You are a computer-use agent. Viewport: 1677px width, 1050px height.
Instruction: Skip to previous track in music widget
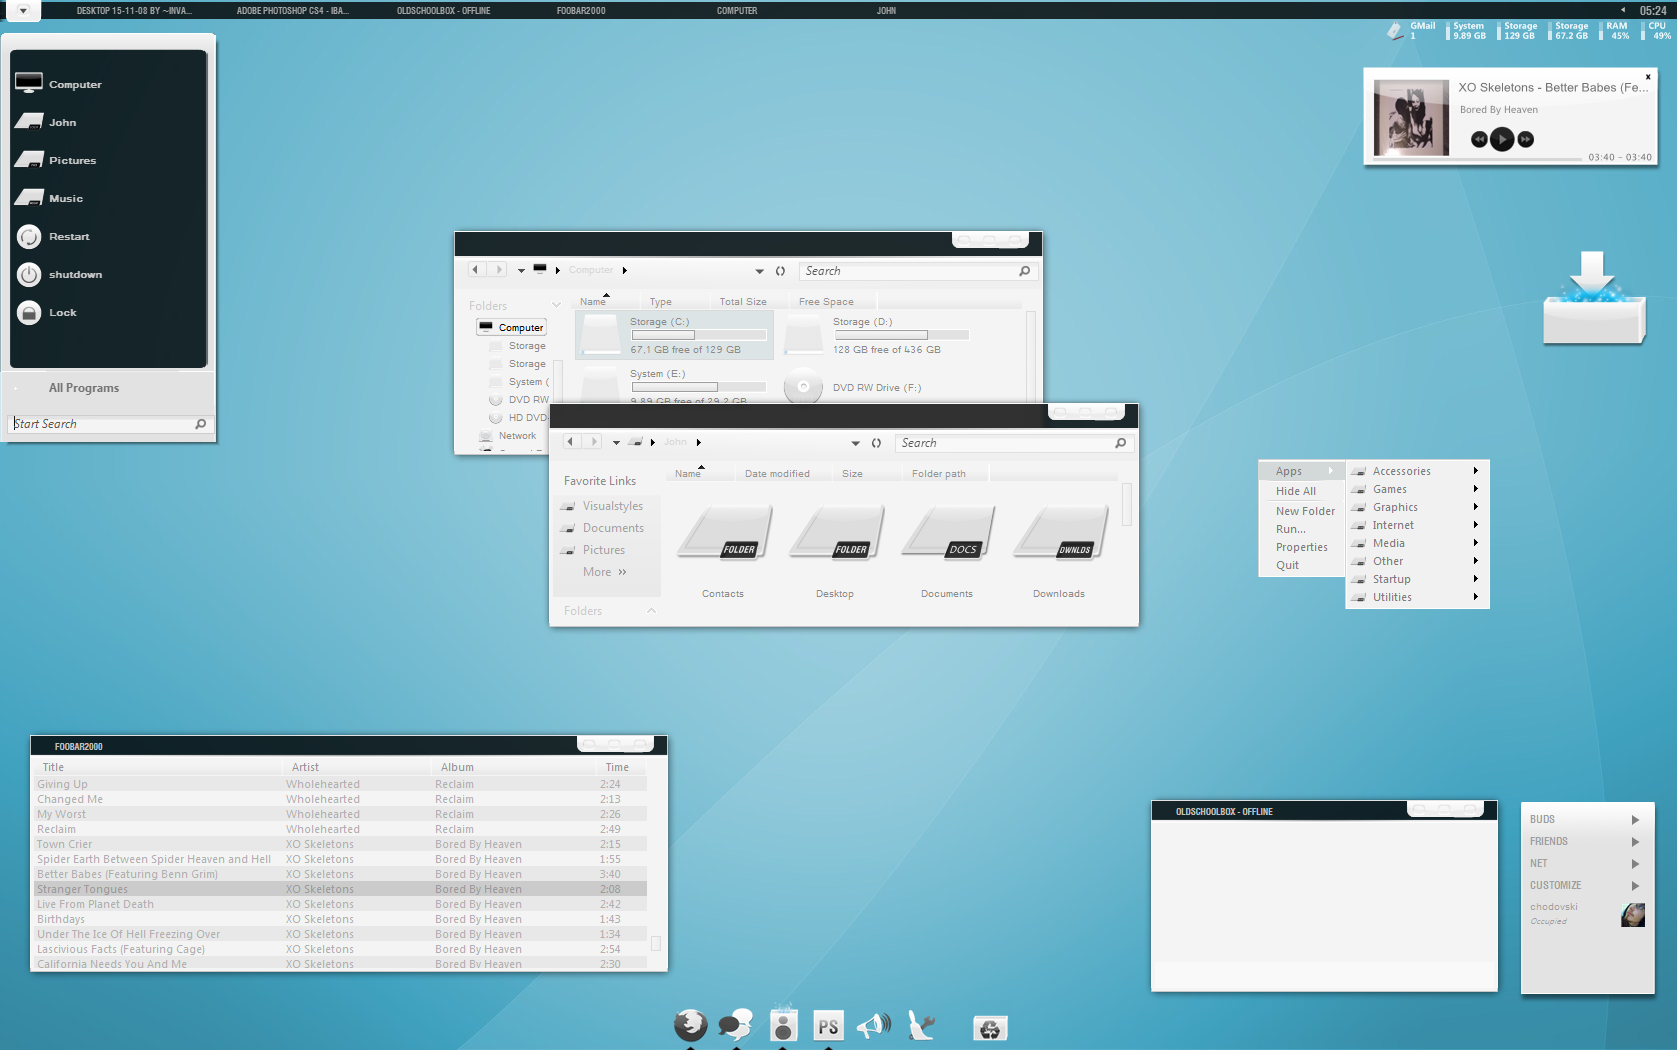pyautogui.click(x=1479, y=139)
